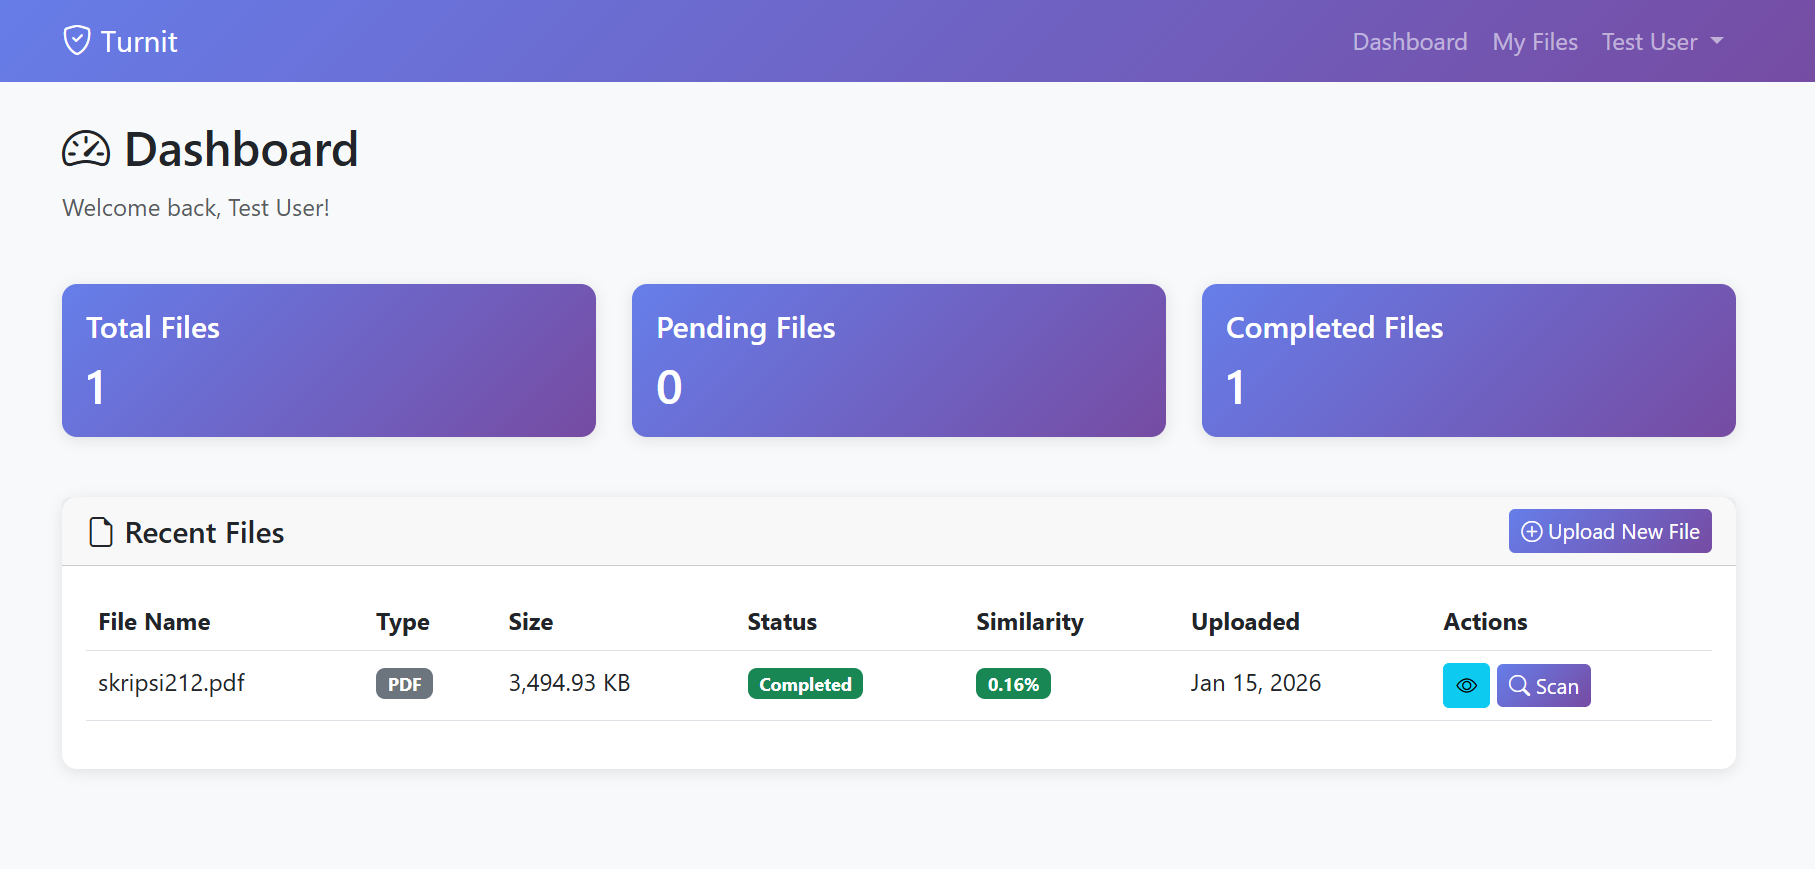The image size is (1815, 869).
Task: Select the Completed Files summary card
Action: [x=1468, y=360]
